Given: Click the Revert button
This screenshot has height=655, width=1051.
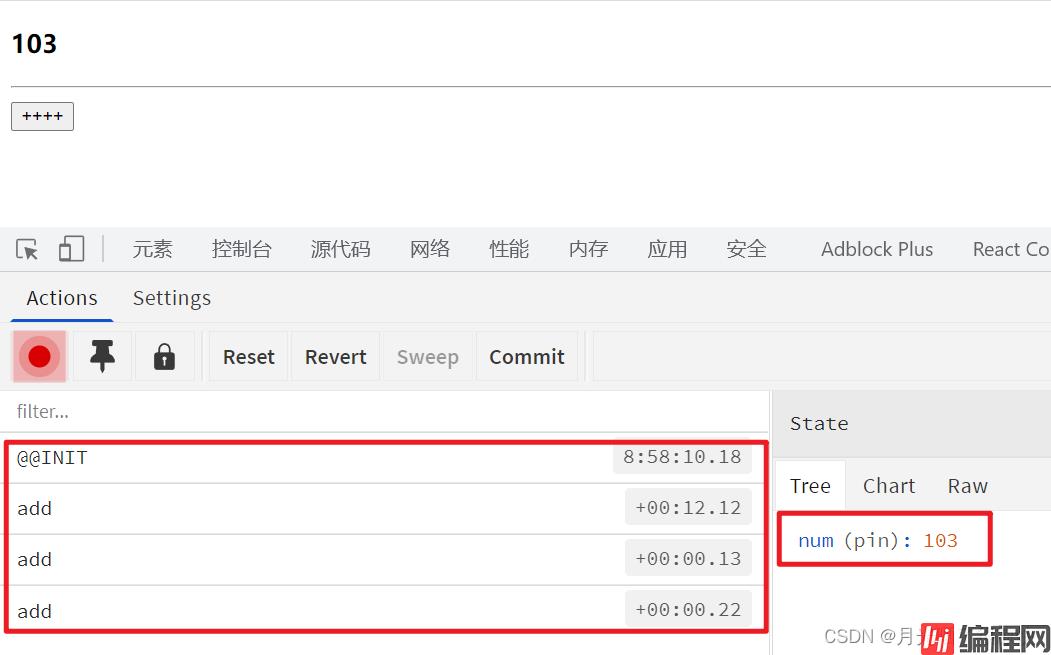Looking at the screenshot, I should click(335, 357).
